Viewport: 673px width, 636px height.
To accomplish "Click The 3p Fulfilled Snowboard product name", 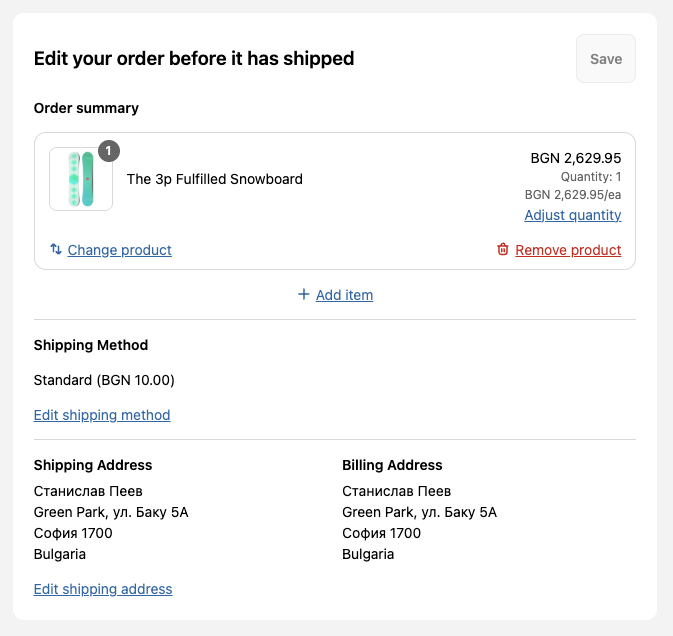I will 215,179.
